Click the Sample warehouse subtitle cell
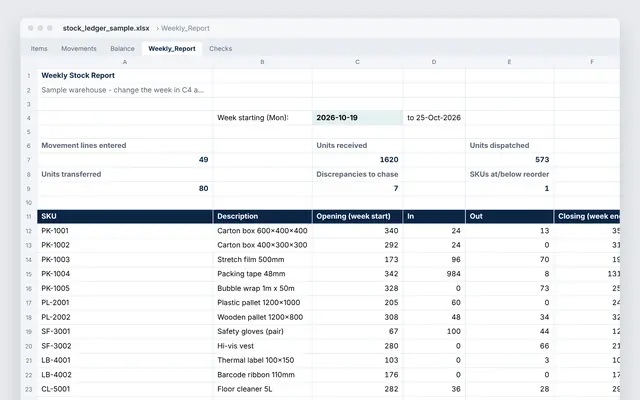The width and height of the screenshot is (640, 400). pyautogui.click(x=125, y=90)
